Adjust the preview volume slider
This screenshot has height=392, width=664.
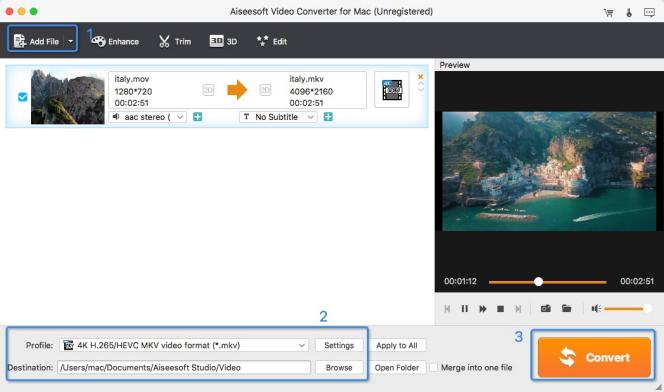point(627,309)
